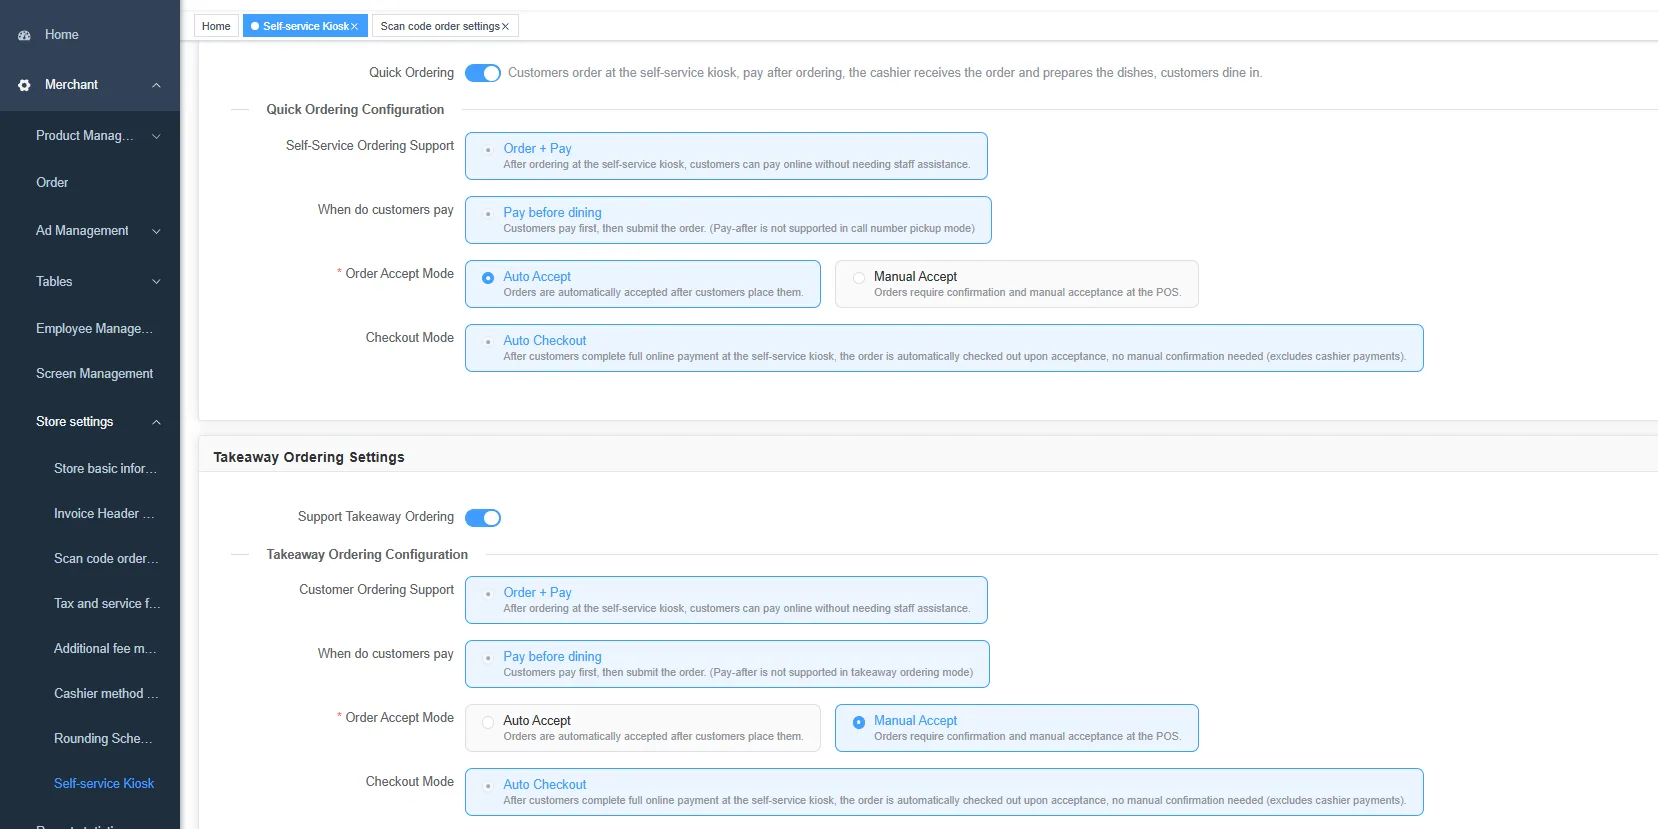The image size is (1658, 829).
Task: Expand the Tables menu chevron
Action: [x=156, y=282]
